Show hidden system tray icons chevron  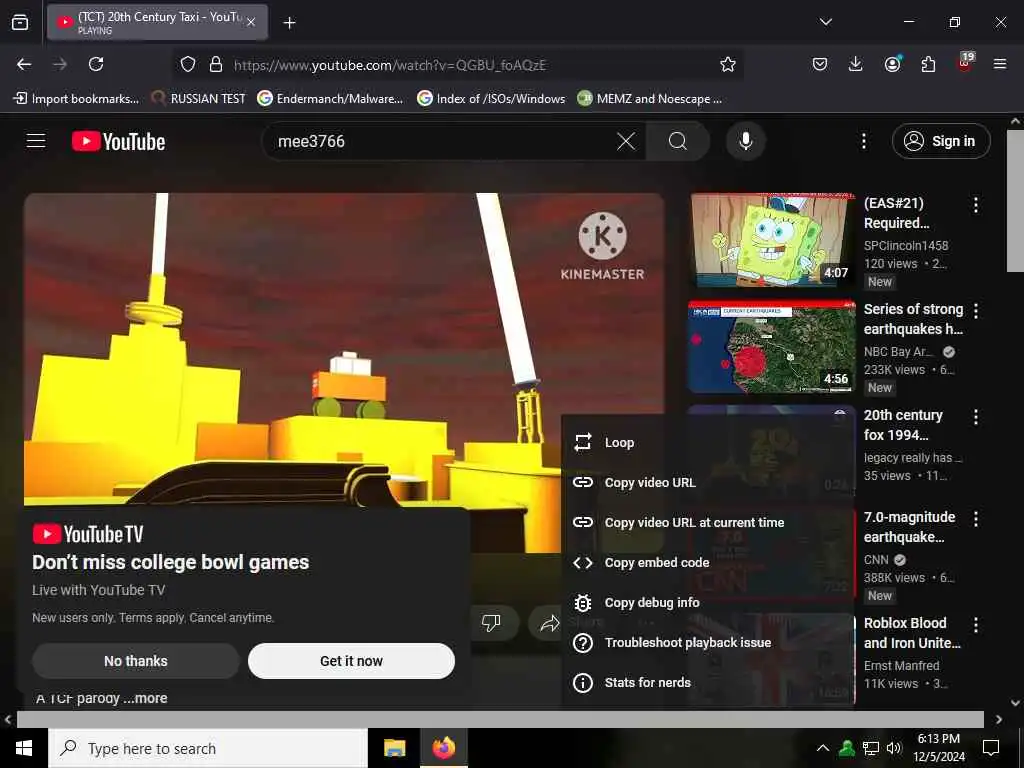823,748
